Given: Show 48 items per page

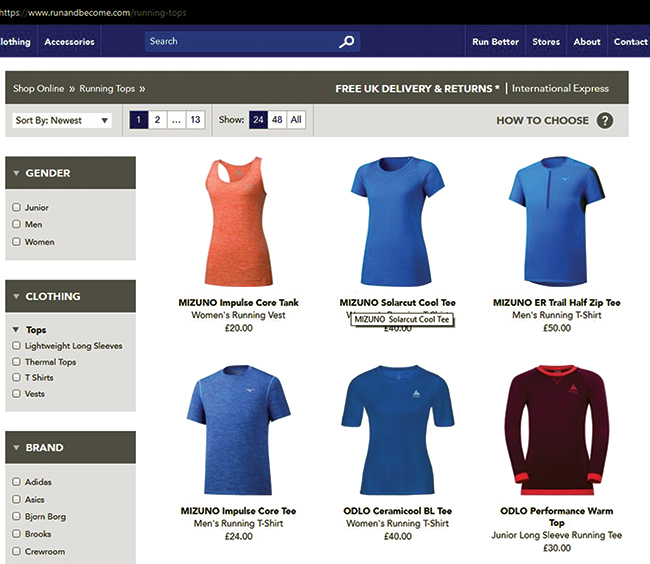Looking at the screenshot, I should 277,120.
